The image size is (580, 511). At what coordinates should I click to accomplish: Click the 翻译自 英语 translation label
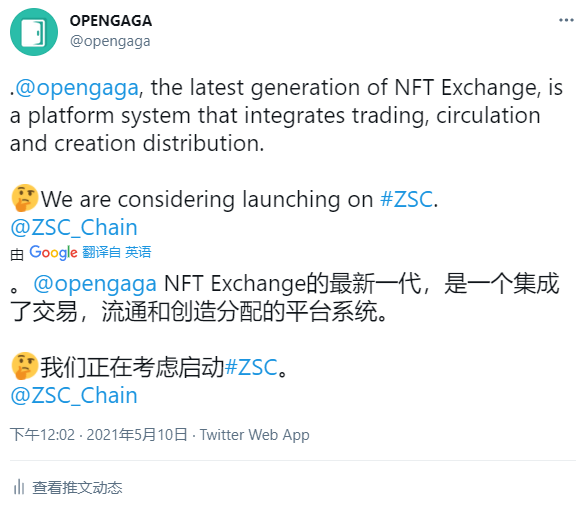point(117,252)
